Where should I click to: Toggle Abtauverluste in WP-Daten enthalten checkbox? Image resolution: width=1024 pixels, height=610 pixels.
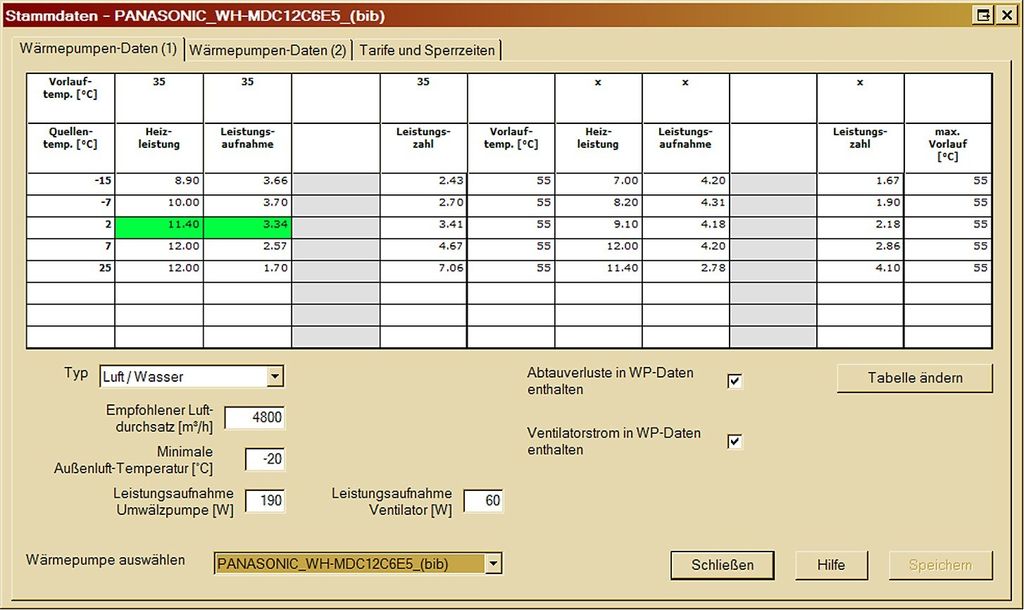pyautogui.click(x=735, y=381)
